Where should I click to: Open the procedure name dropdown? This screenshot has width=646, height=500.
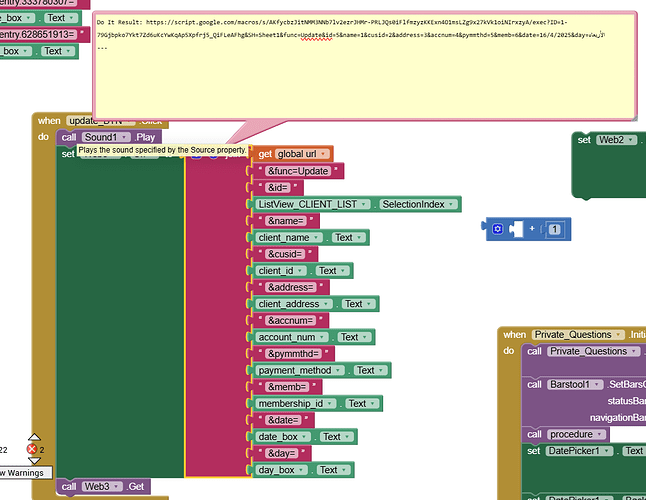599,434
